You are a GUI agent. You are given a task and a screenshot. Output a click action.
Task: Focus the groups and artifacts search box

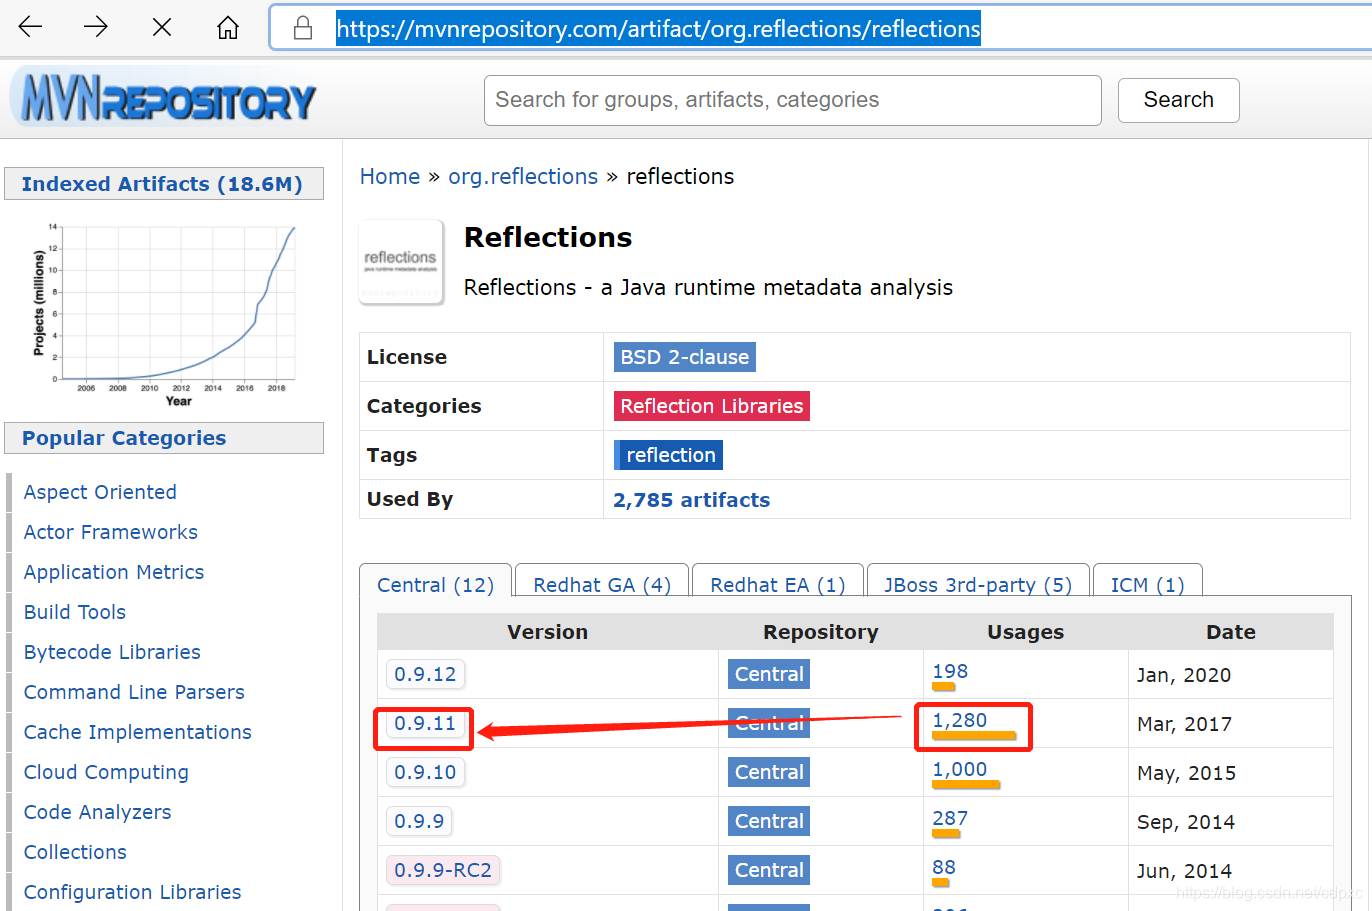(x=792, y=100)
